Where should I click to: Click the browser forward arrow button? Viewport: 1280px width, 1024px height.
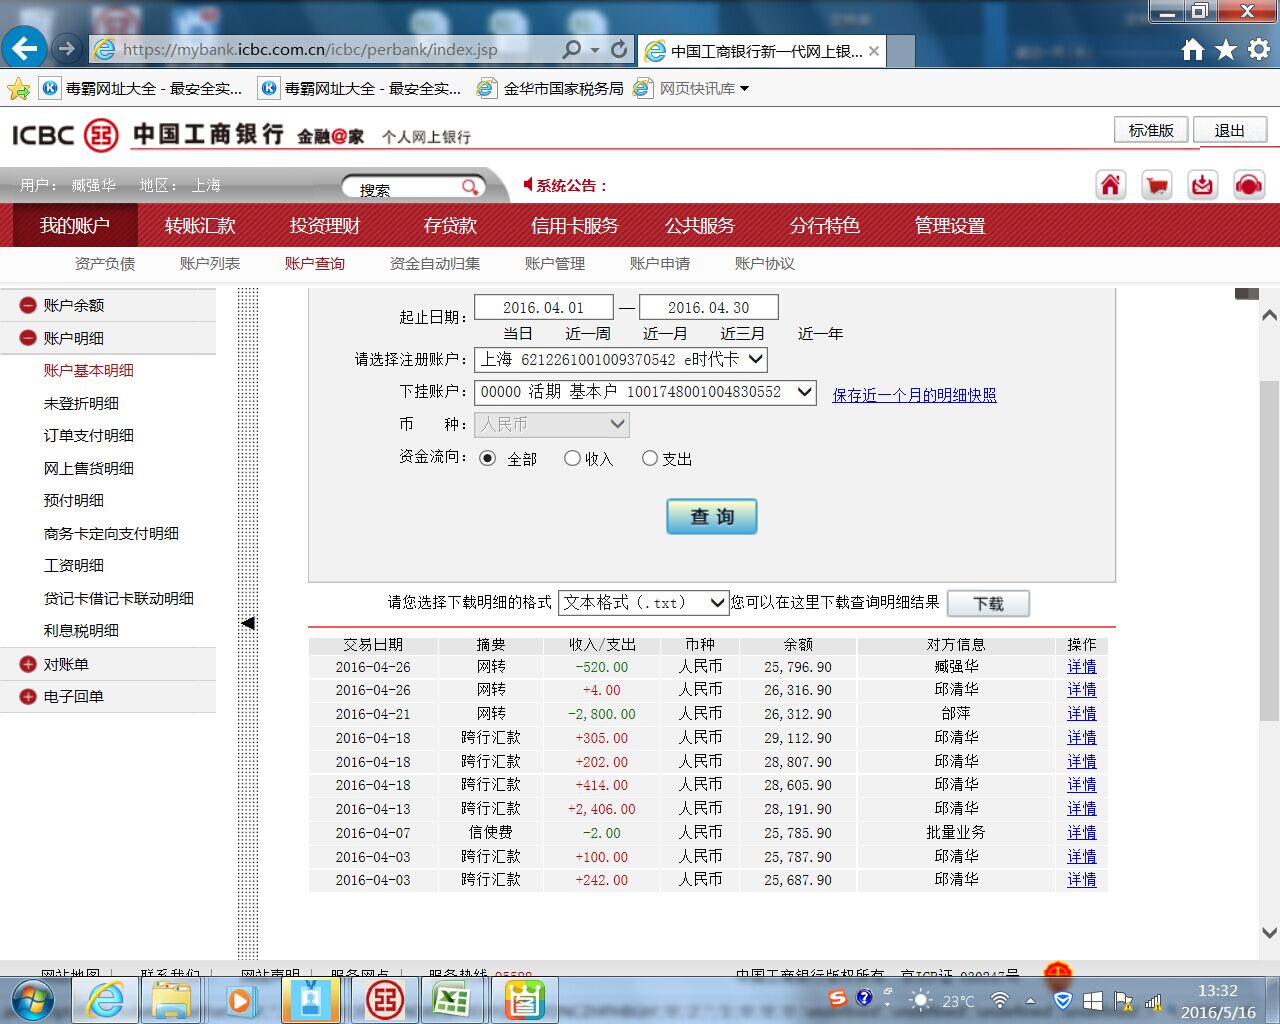click(67, 48)
